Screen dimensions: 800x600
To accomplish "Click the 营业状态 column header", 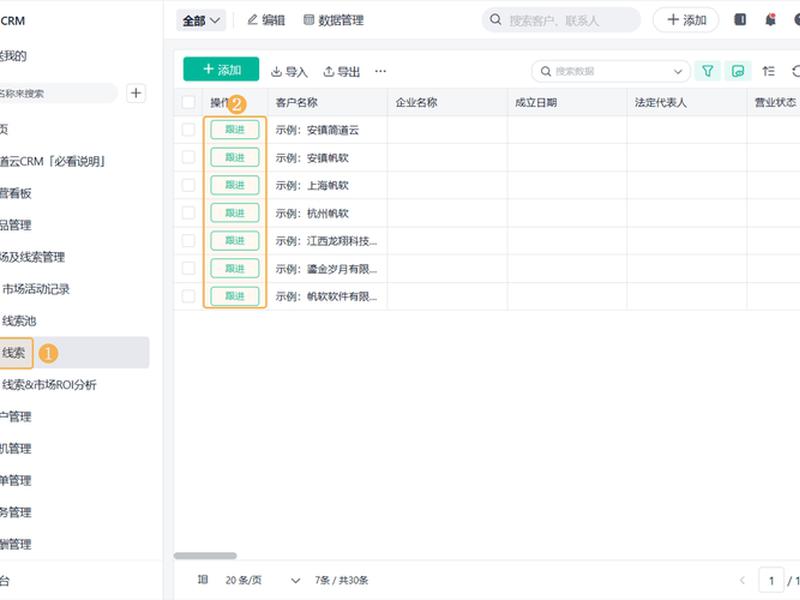I will pyautogui.click(x=774, y=102).
